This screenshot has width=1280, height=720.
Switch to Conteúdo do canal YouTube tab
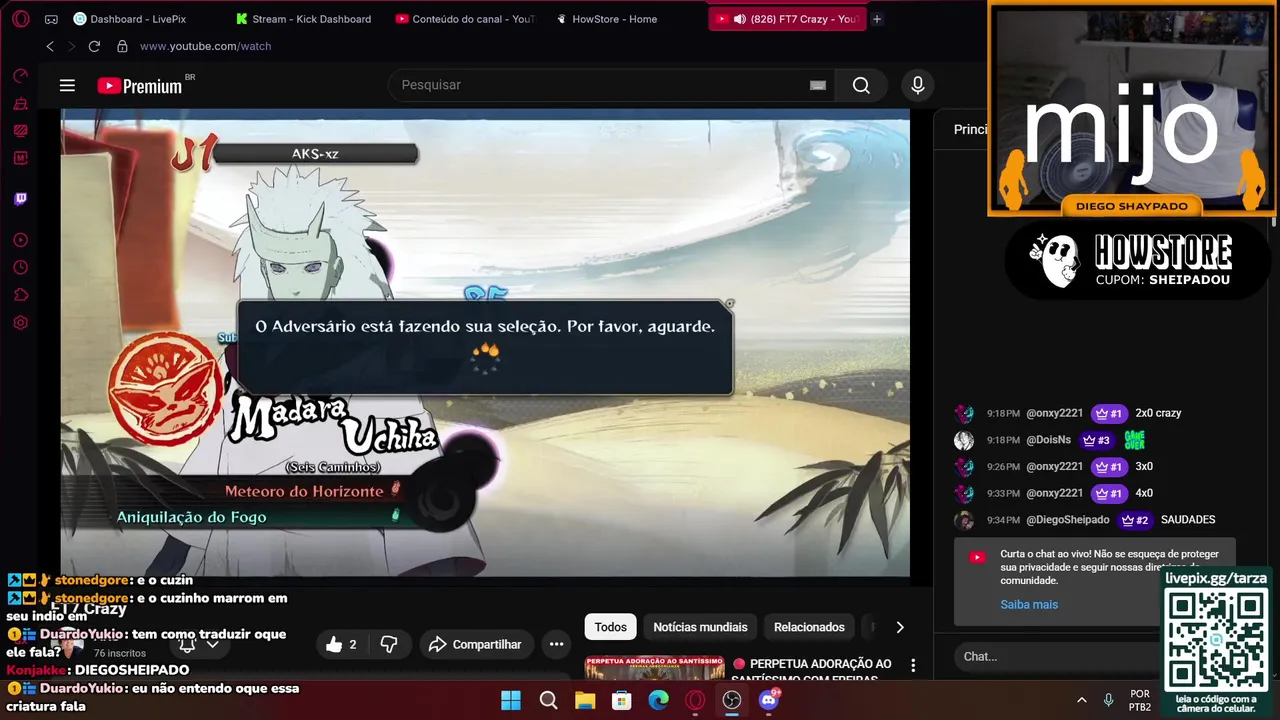click(466, 19)
